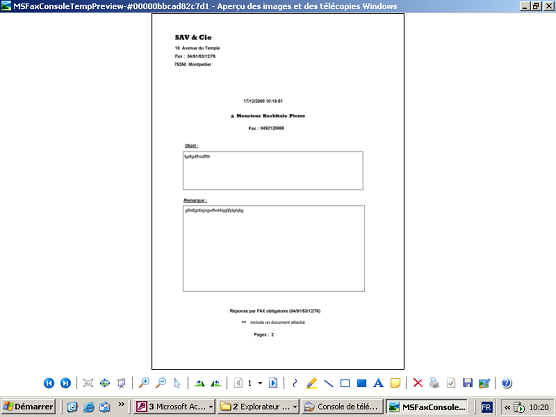Delete with the red X icon
The width and height of the screenshot is (556, 417).
[418, 383]
